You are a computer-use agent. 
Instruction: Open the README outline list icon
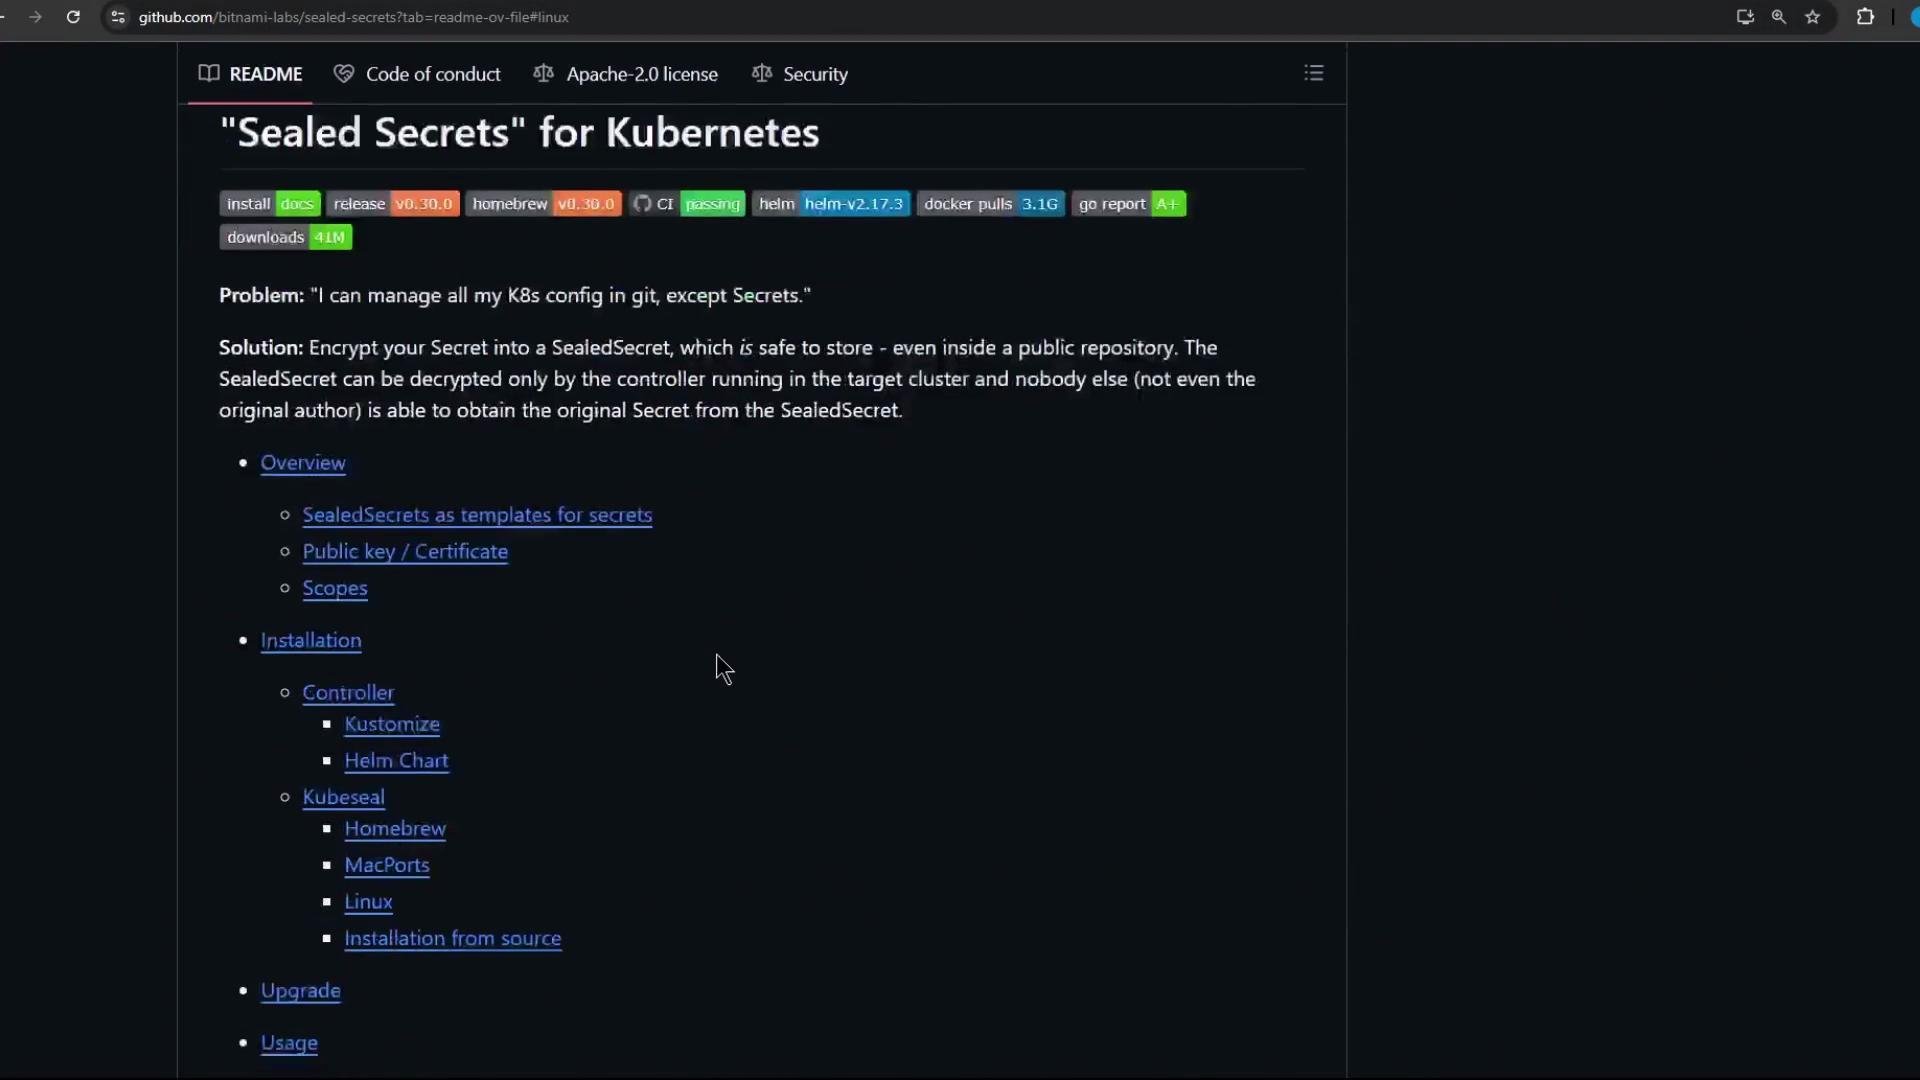[1314, 73]
